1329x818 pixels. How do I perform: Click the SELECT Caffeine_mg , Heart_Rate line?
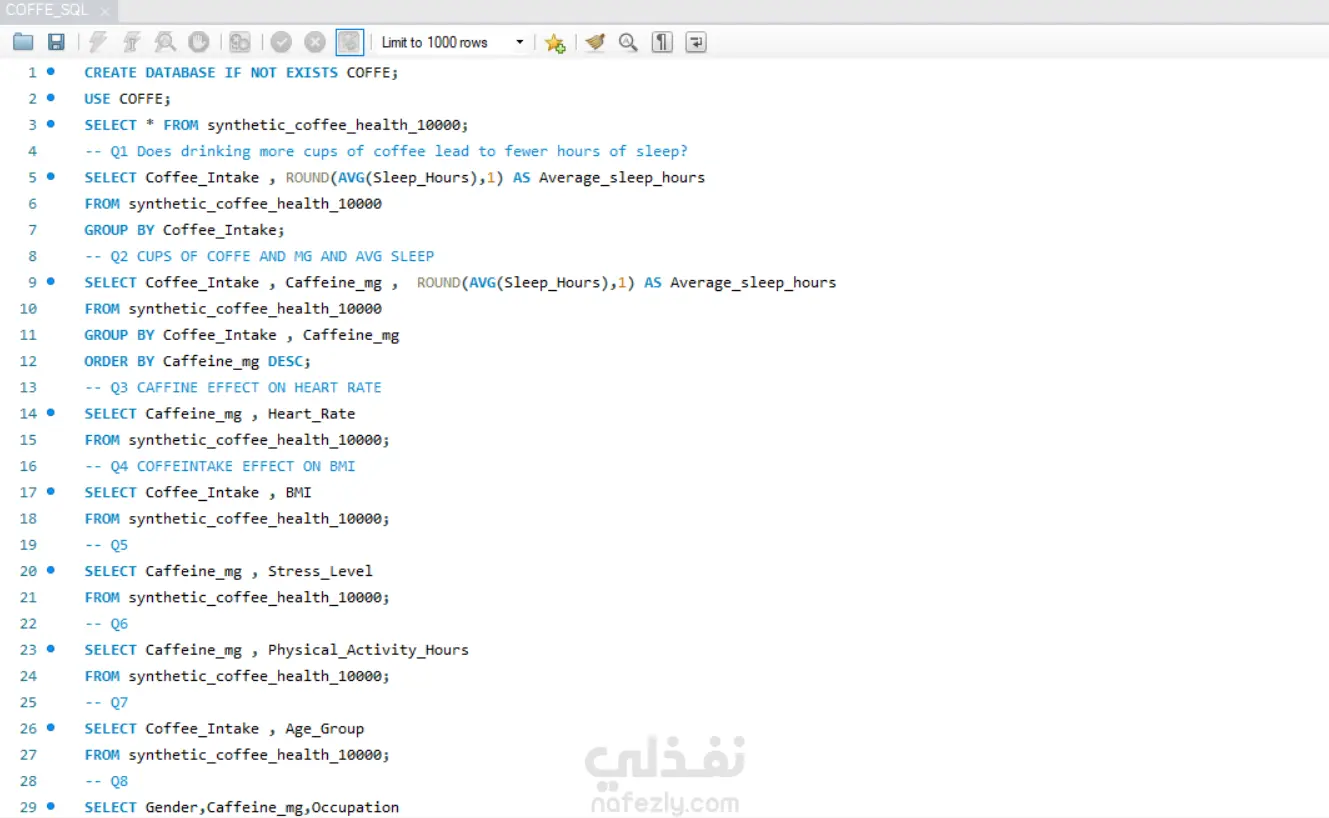coord(220,413)
